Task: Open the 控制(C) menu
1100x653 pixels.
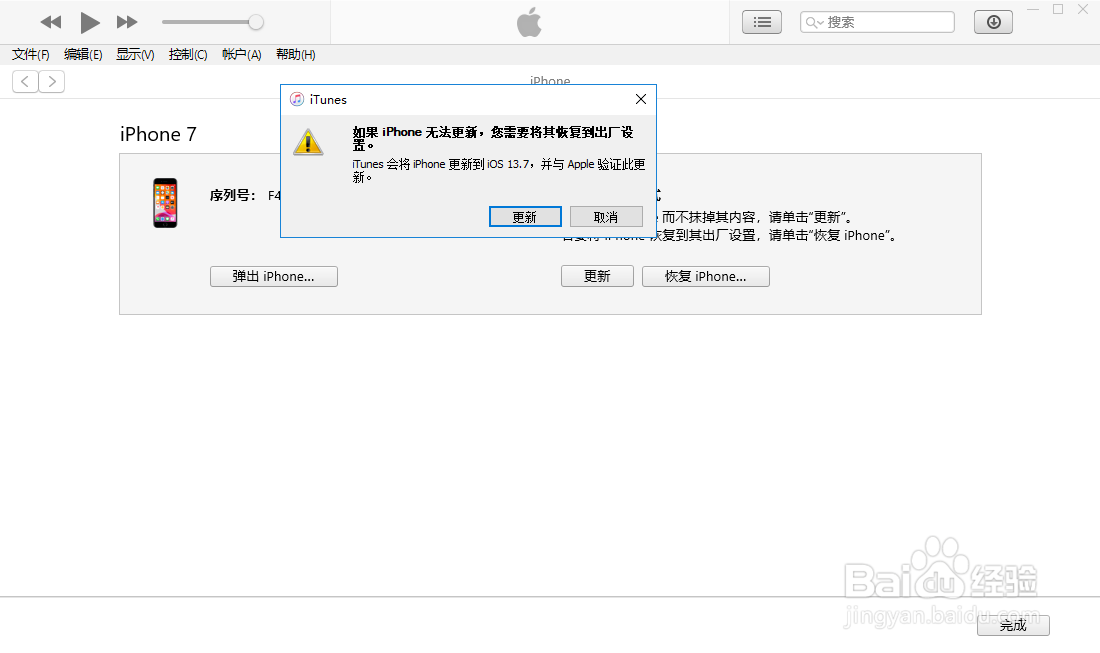Action: pyautogui.click(x=188, y=55)
